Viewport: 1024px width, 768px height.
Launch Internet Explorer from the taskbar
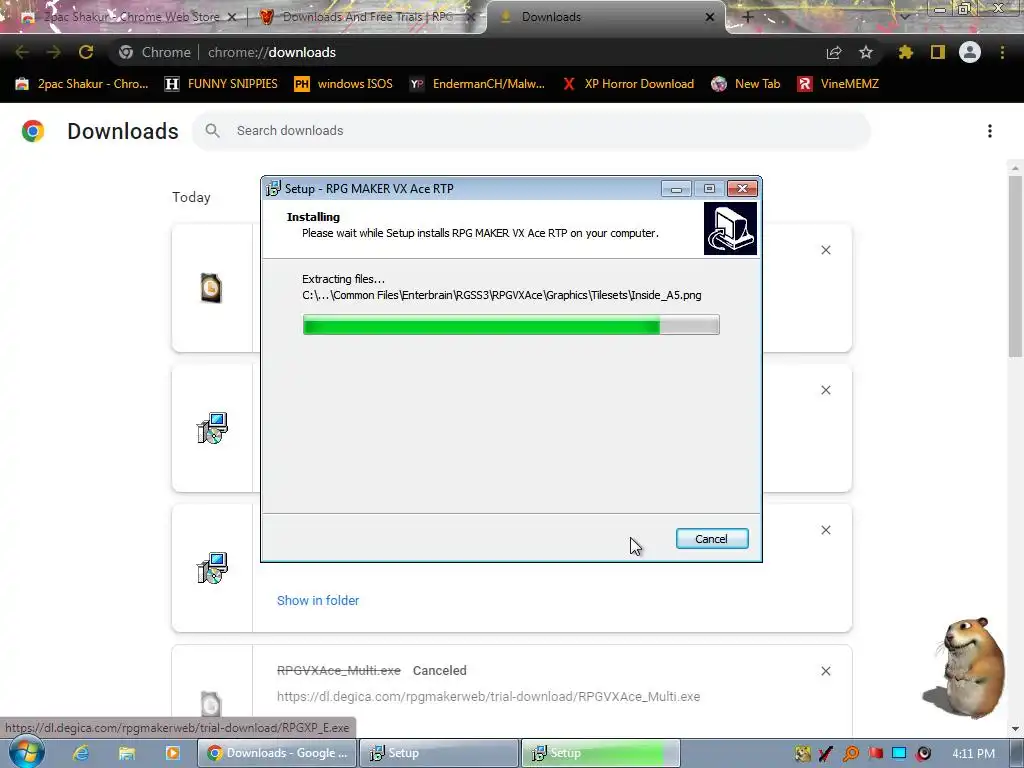81,753
